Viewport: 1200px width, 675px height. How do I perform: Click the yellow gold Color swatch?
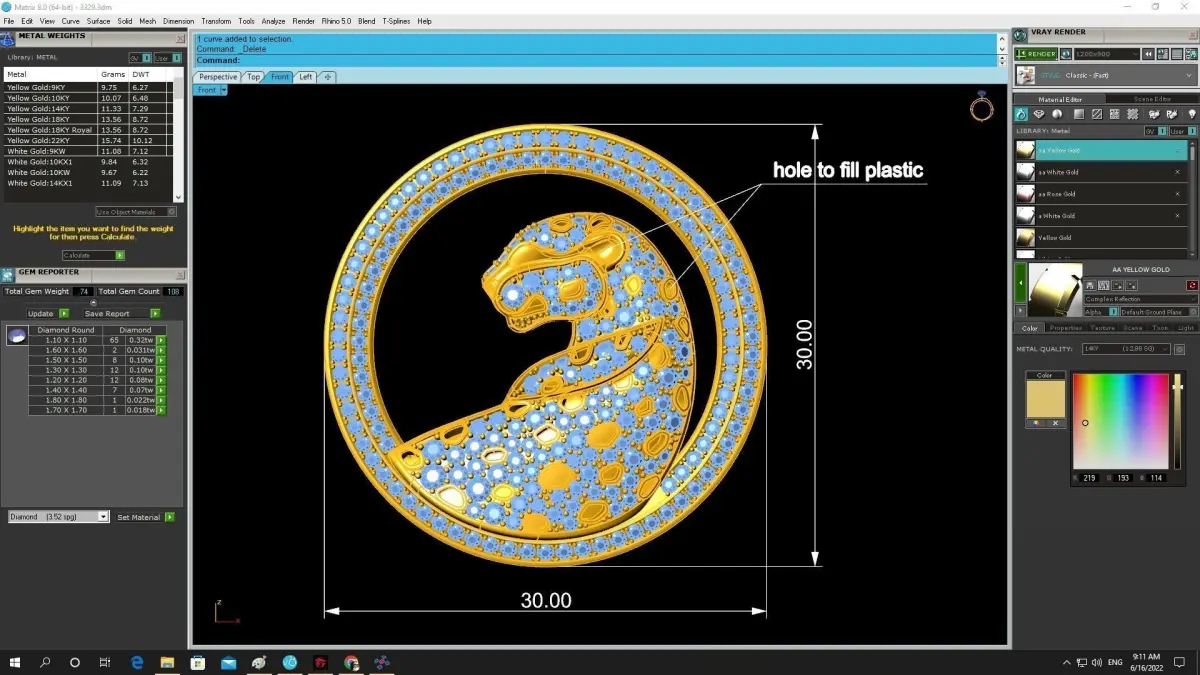tap(1045, 398)
